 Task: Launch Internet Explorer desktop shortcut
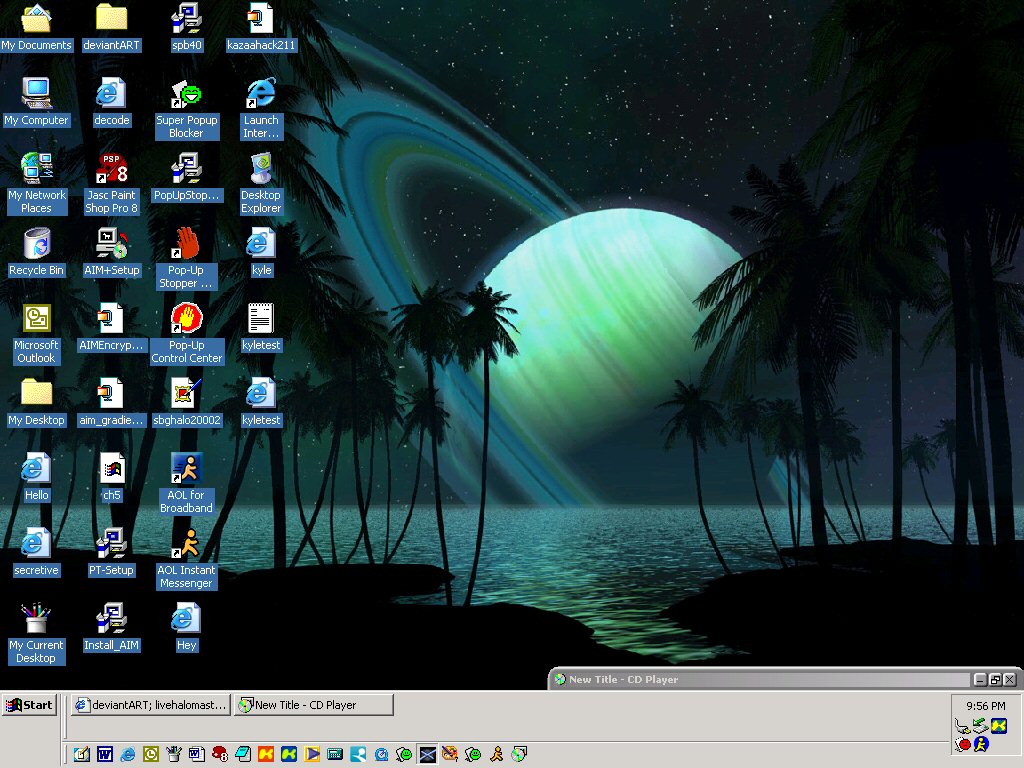[x=261, y=109]
